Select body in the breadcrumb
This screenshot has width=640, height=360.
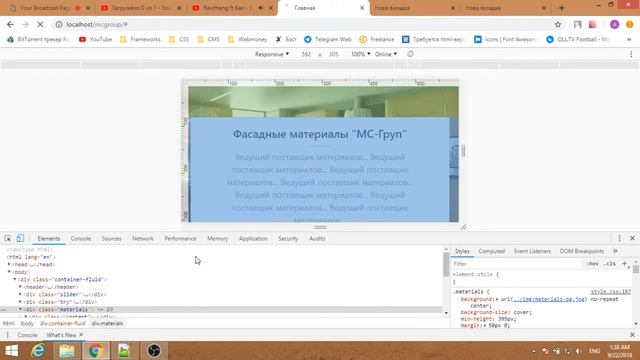(27, 323)
